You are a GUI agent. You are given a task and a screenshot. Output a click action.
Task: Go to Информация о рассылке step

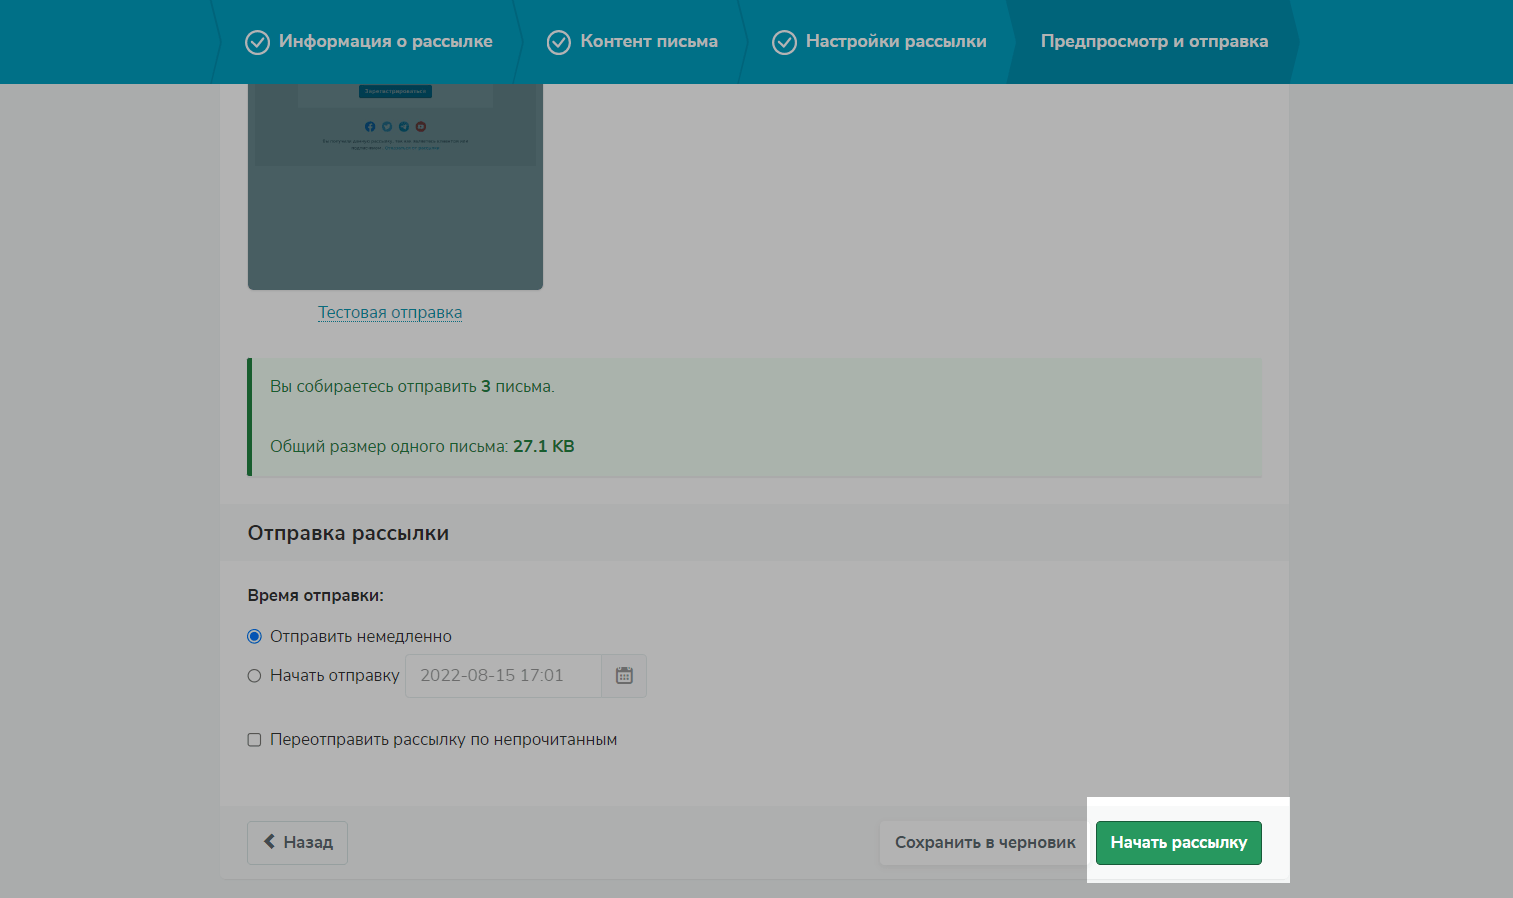(x=385, y=41)
